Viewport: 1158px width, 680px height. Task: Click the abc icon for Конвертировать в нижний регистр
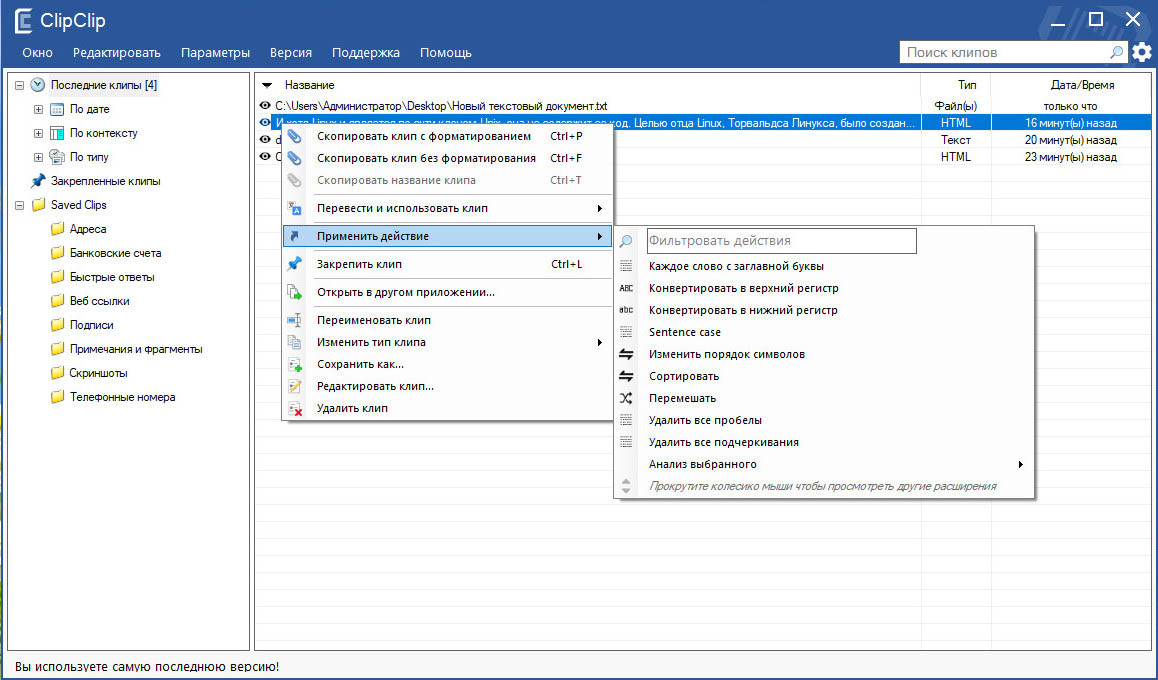pyautogui.click(x=626, y=310)
